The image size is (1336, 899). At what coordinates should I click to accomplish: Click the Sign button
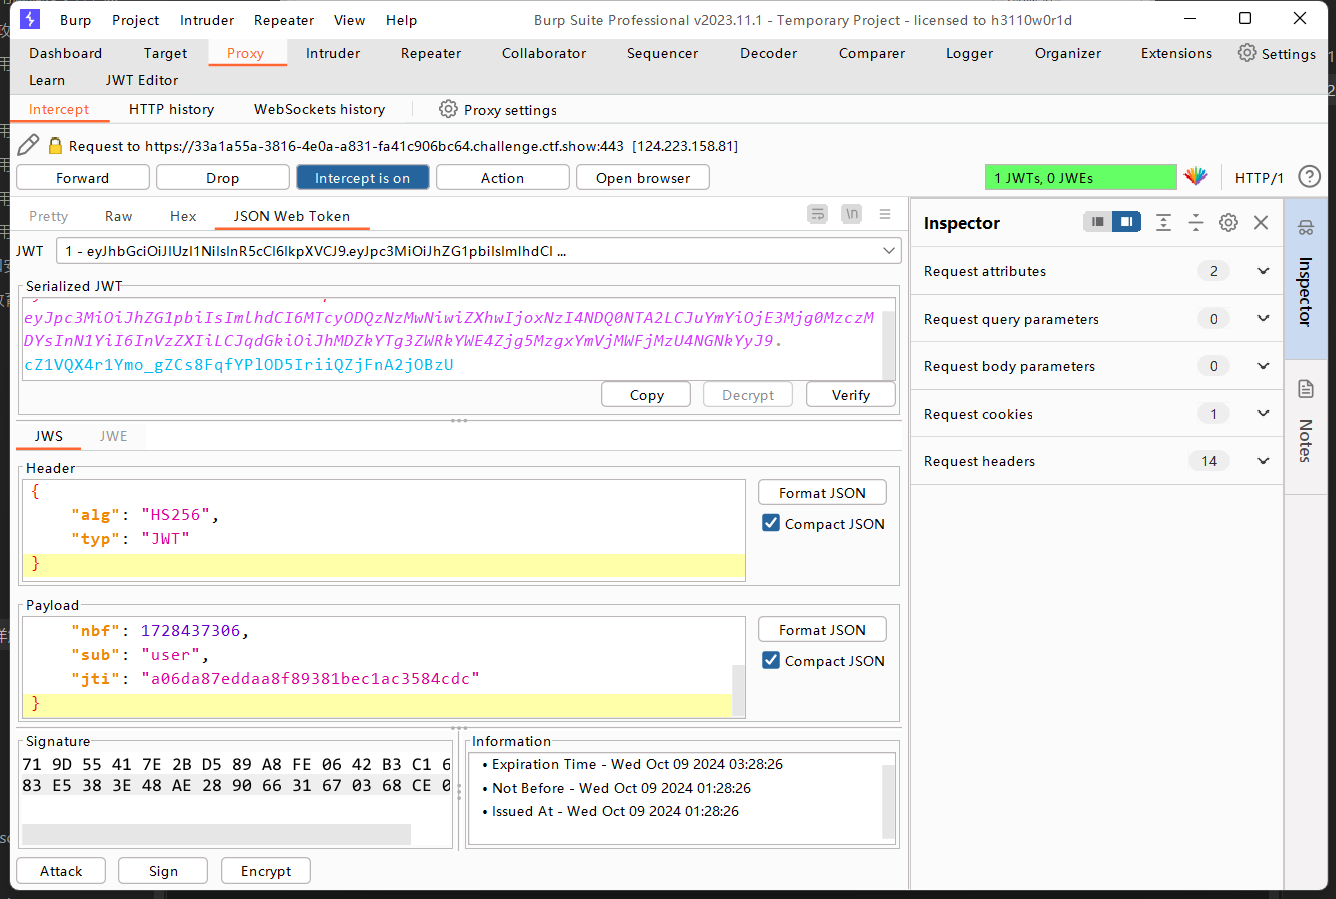tap(163, 871)
